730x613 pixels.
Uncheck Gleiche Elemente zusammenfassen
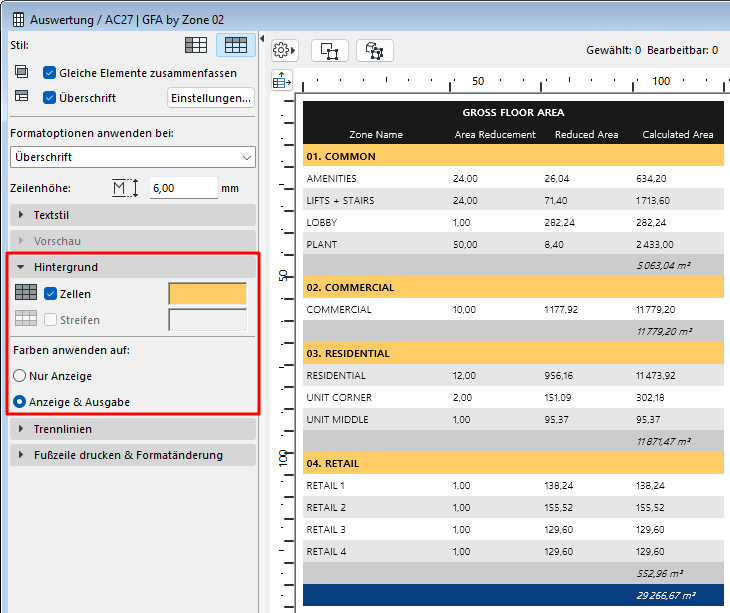50,73
